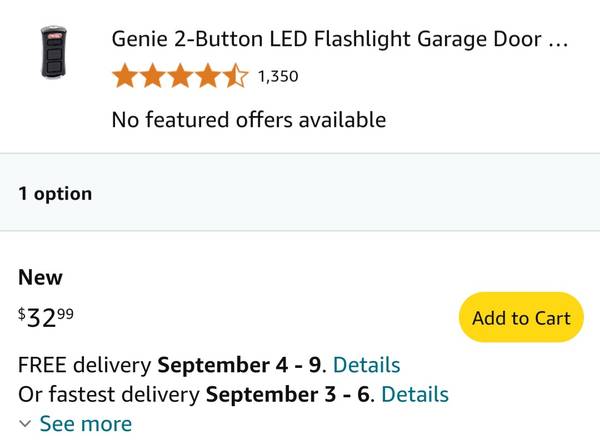The height and width of the screenshot is (445, 600).
Task: Select the 1 option header
Action: pos(55,194)
